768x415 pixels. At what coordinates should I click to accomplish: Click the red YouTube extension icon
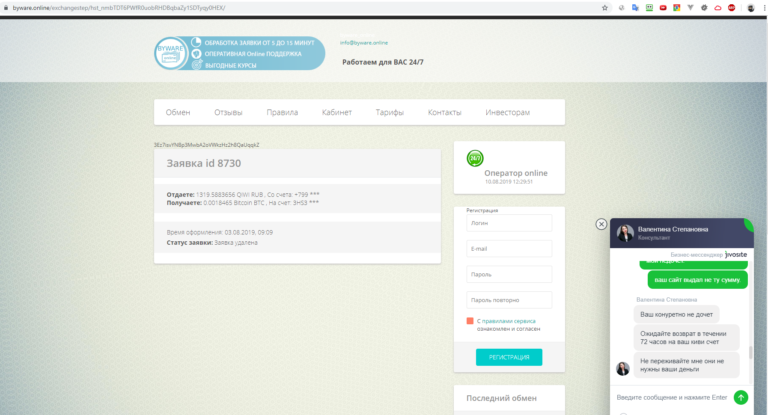[663, 8]
